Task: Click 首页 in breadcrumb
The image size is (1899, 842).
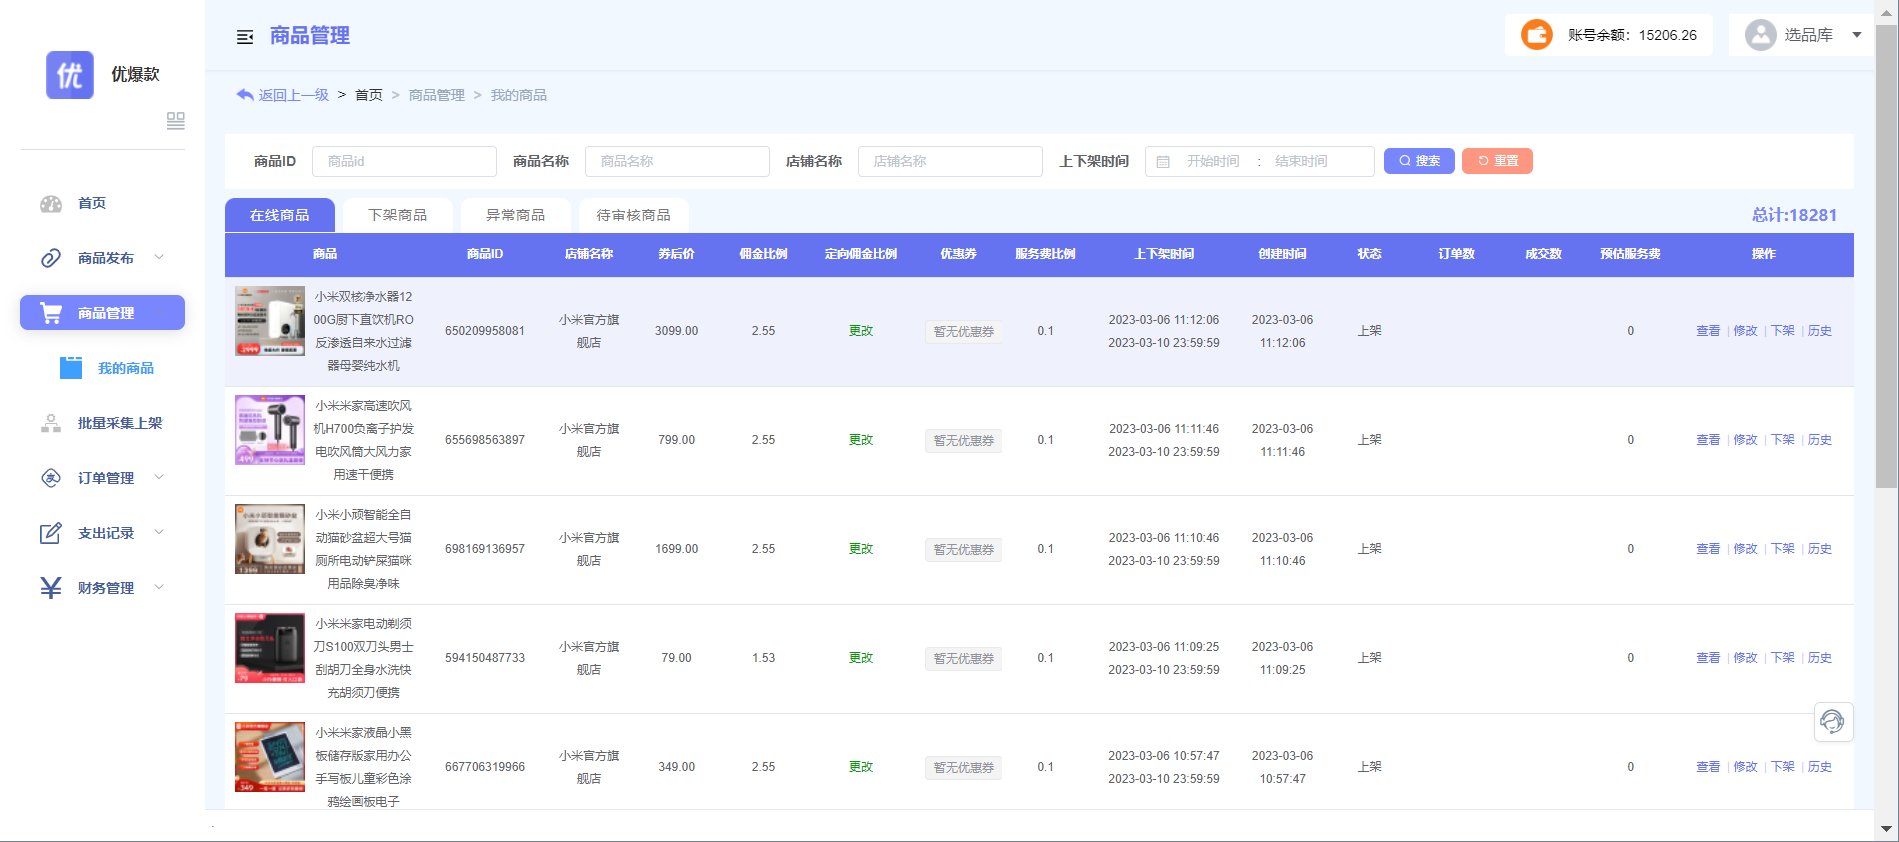Action: pyautogui.click(x=369, y=95)
